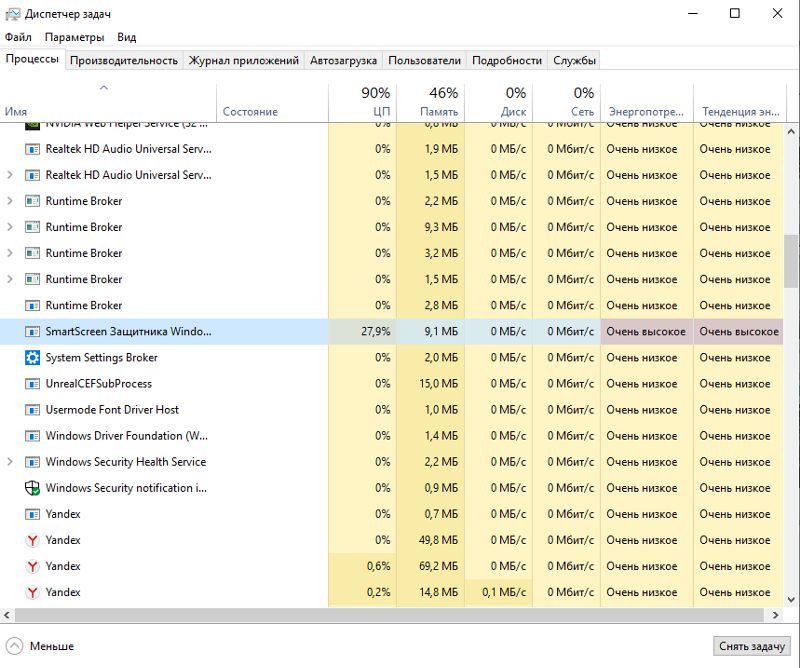Click the Usermode Font Driver Host icon
The width and height of the screenshot is (800, 668).
click(32, 410)
